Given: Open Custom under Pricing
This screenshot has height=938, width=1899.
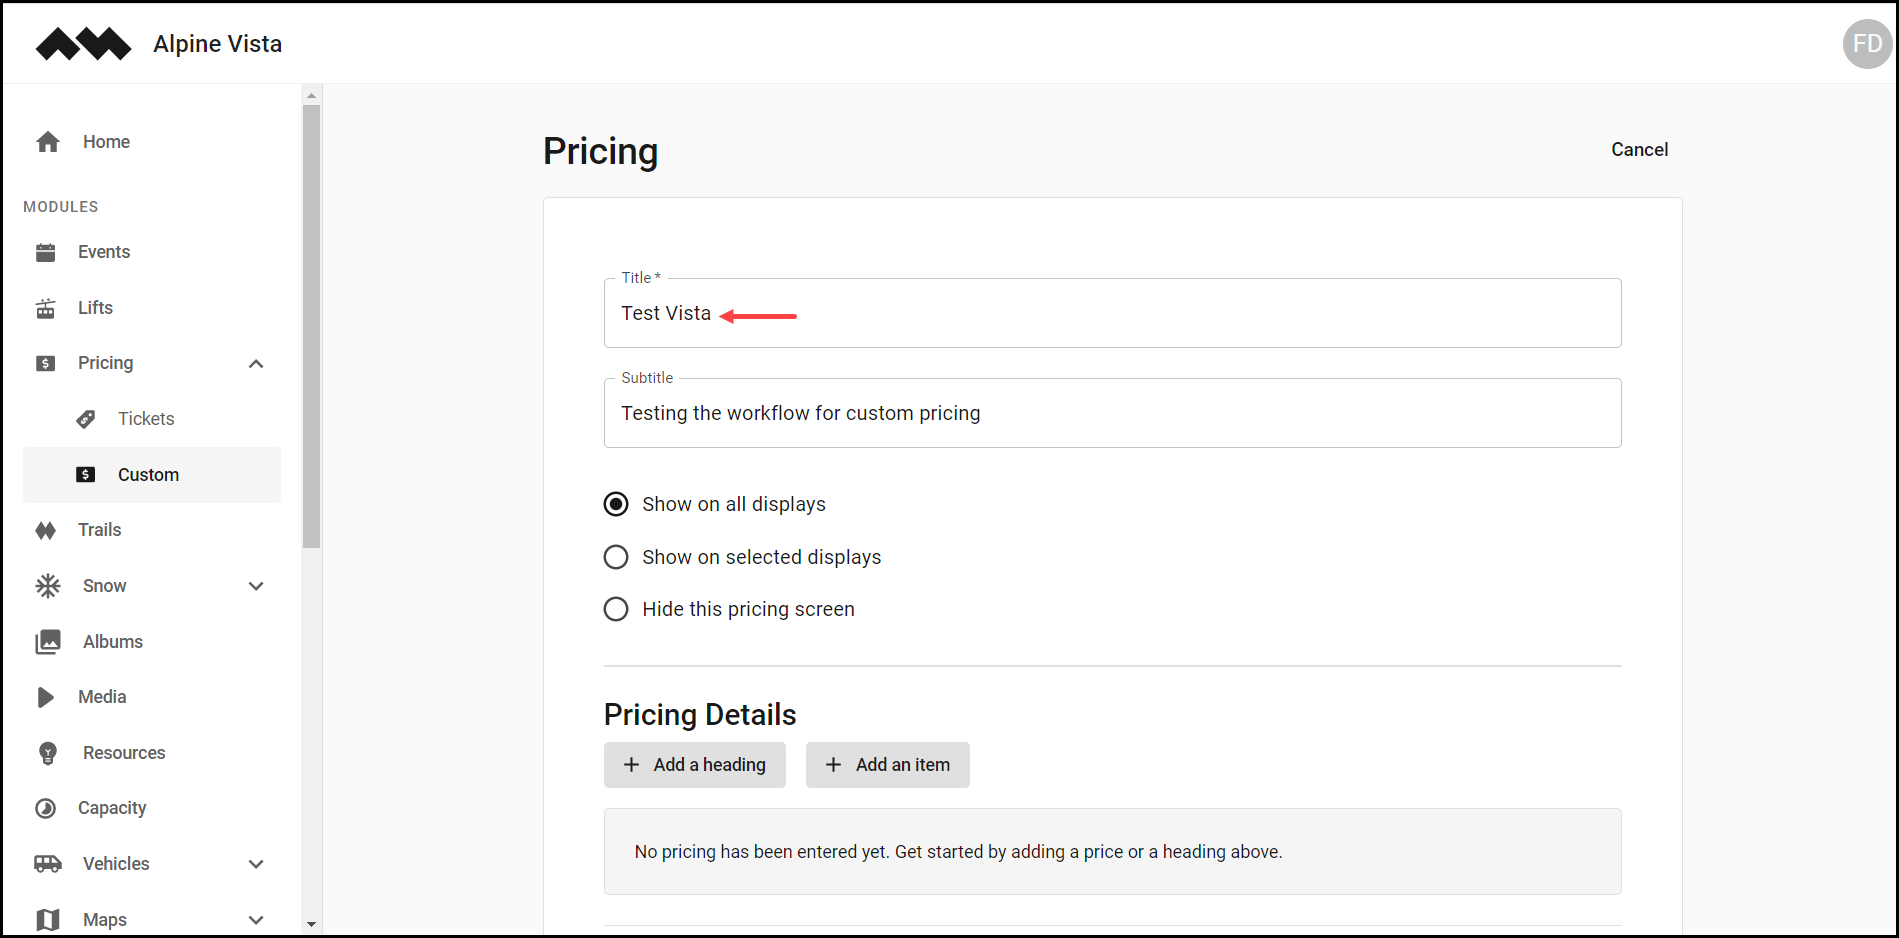Looking at the screenshot, I should point(152,475).
